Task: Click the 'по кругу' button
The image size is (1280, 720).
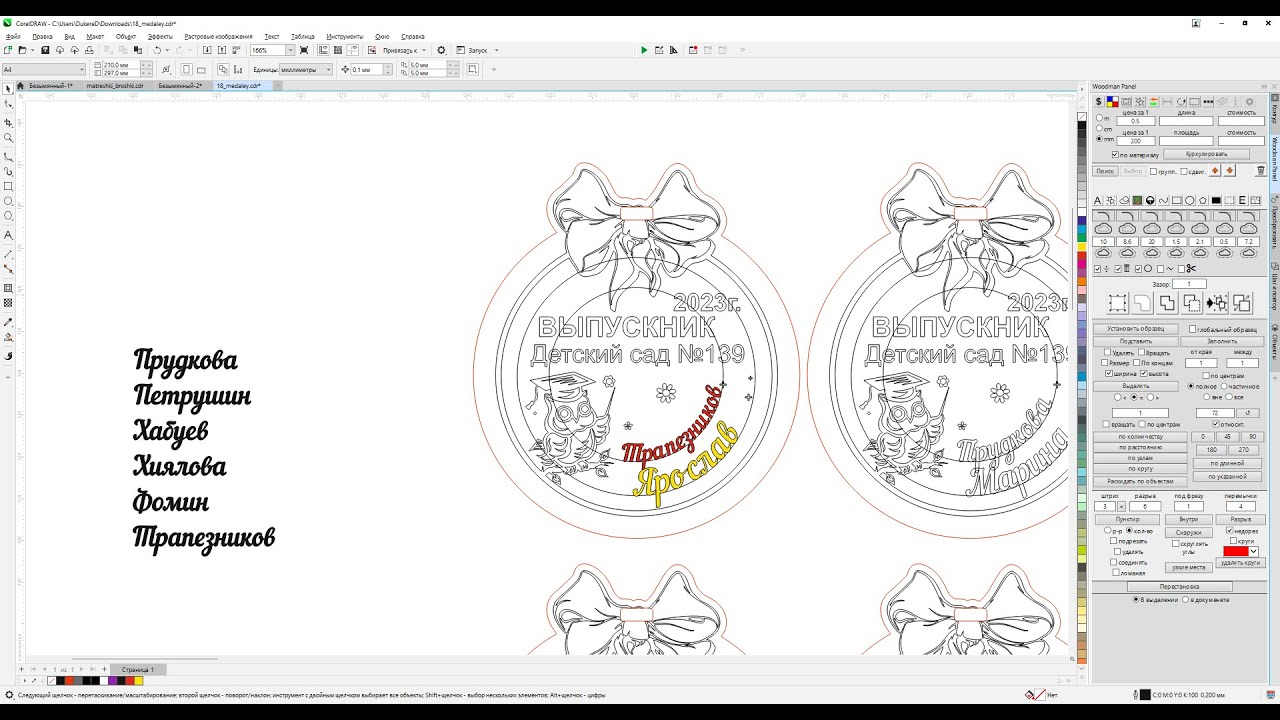Action: click(1140, 469)
